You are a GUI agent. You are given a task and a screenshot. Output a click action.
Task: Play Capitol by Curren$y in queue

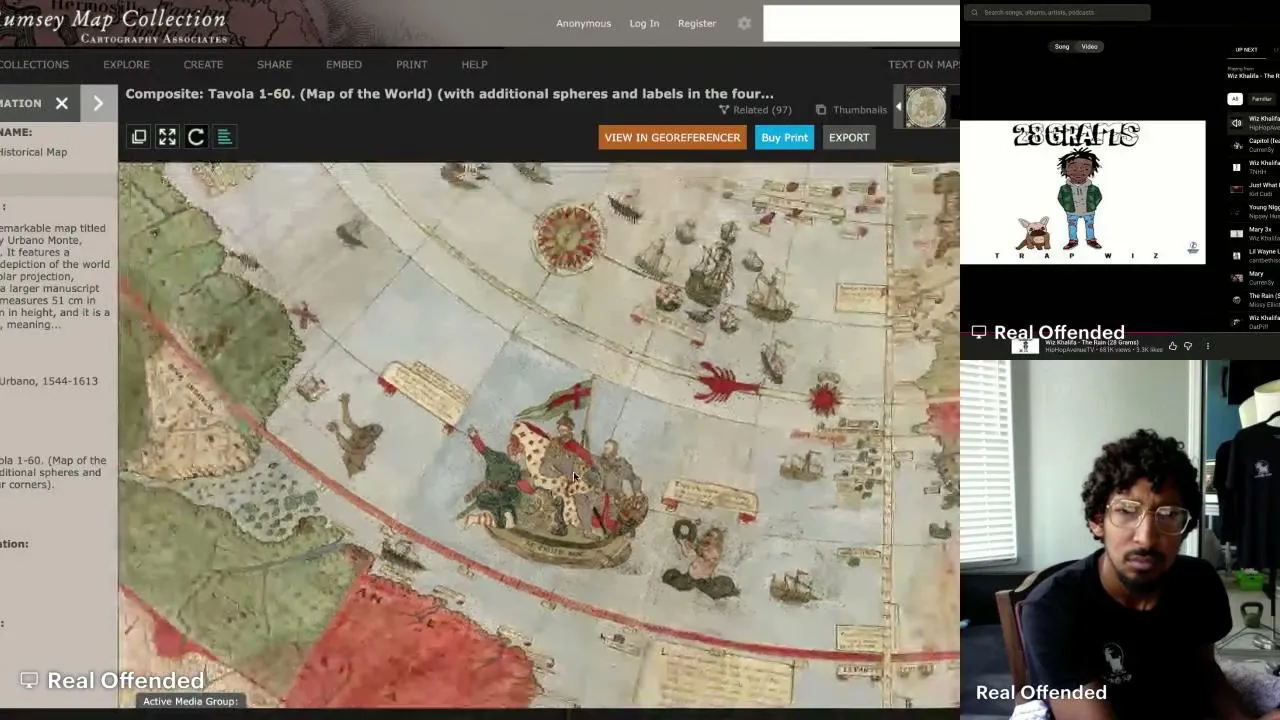pyautogui.click(x=1254, y=145)
